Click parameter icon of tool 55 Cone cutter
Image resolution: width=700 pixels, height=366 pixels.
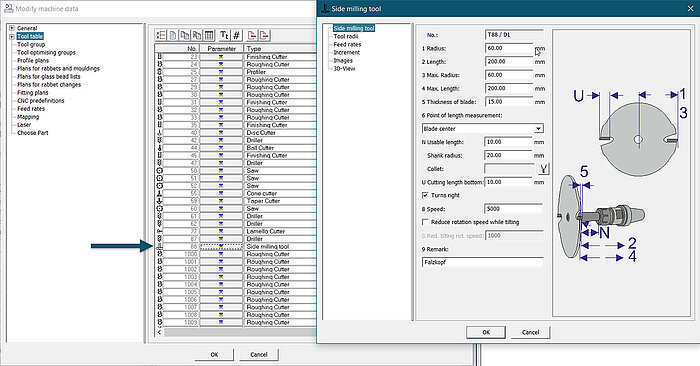point(221,193)
